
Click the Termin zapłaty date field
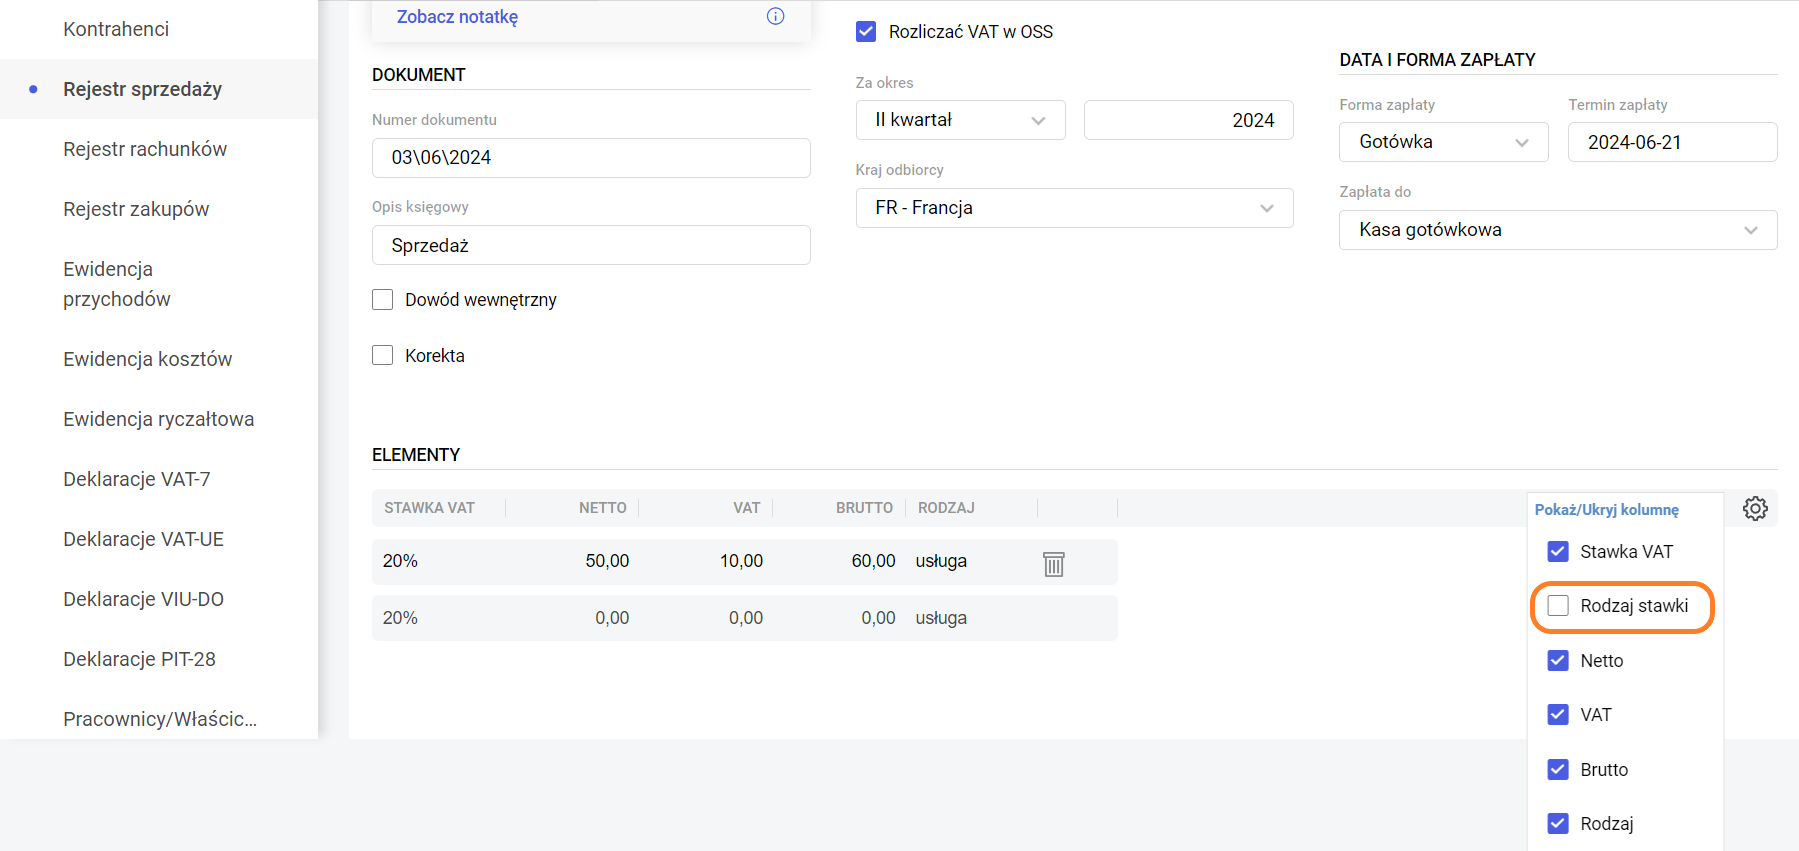tap(1671, 142)
